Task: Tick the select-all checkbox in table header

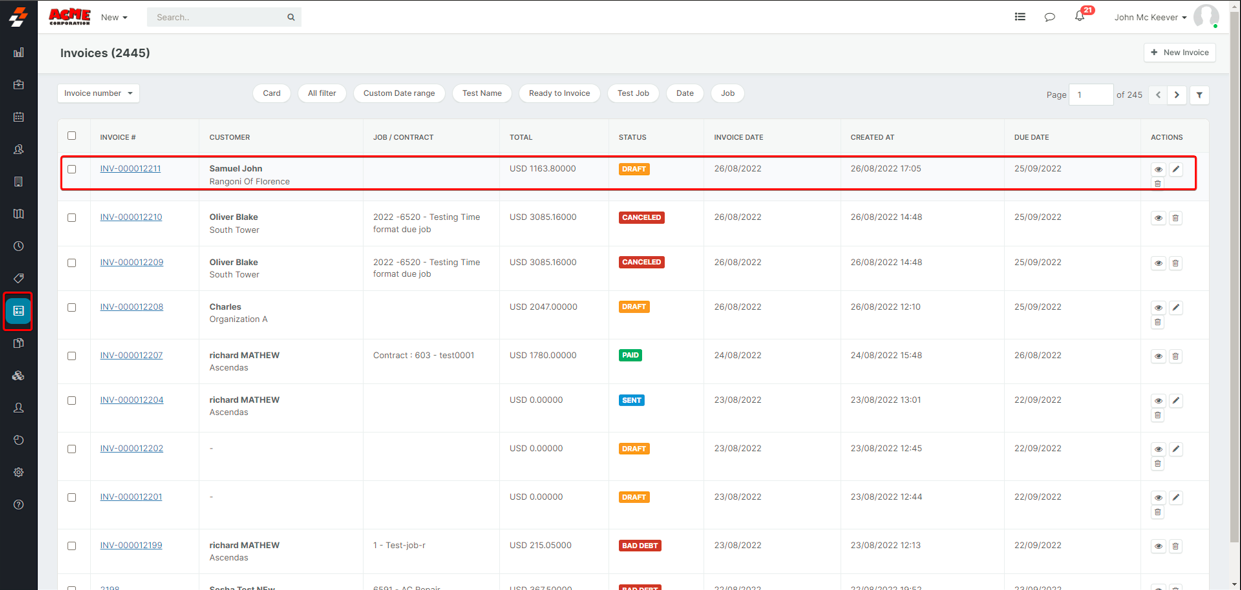Action: tap(72, 136)
